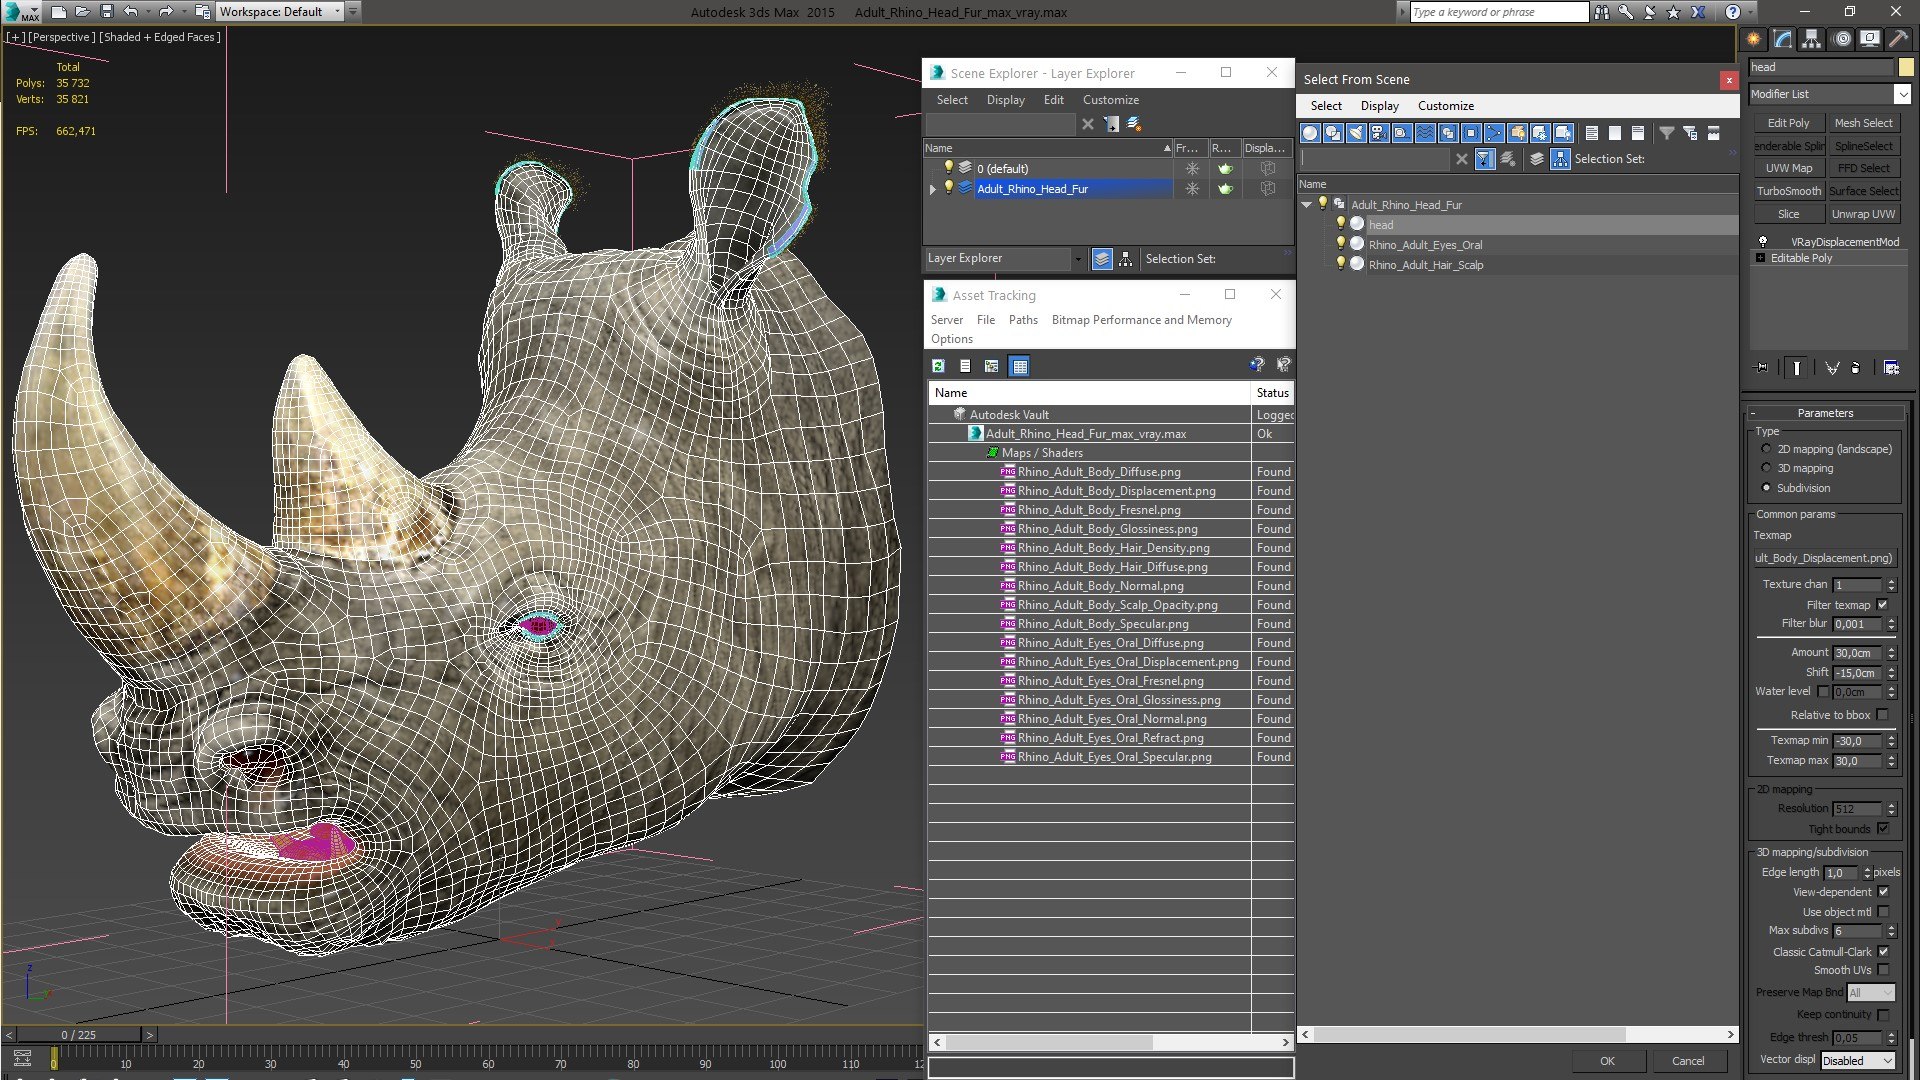This screenshot has height=1080, width=1920.
Task: Click the TurboSmooth modifier button
Action: pyautogui.click(x=1788, y=191)
